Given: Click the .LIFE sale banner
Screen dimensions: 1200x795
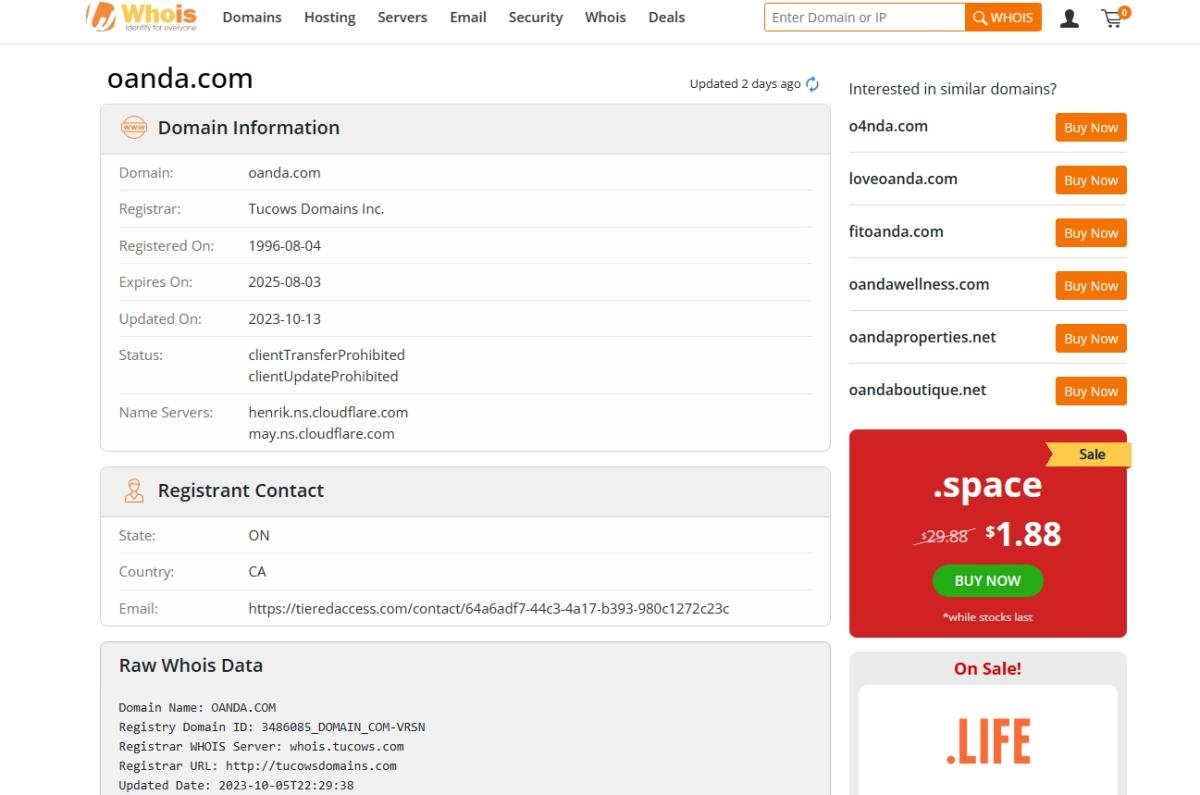Looking at the screenshot, I should coord(987,741).
